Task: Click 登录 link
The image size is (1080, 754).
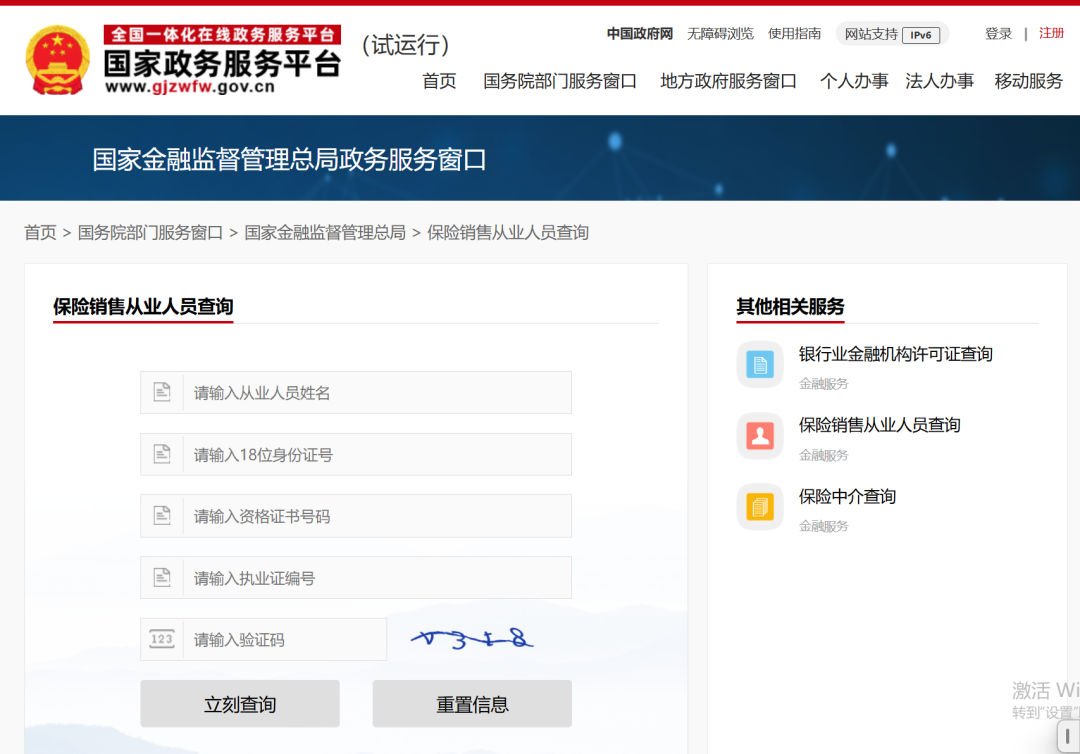Action: pyautogui.click(x=998, y=34)
